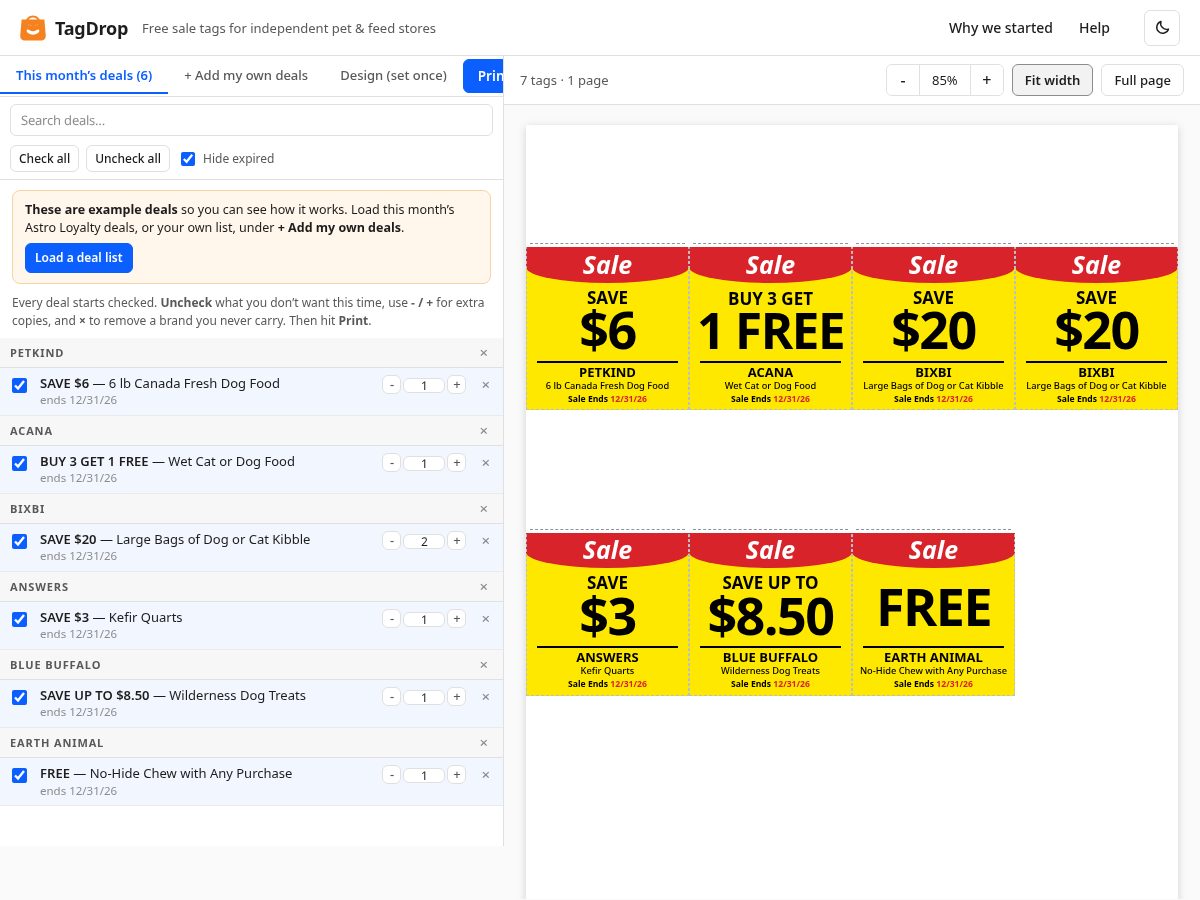Screen dimensions: 1200x900
Task: Remove the BIXBI brand group
Action: pyautogui.click(x=484, y=509)
